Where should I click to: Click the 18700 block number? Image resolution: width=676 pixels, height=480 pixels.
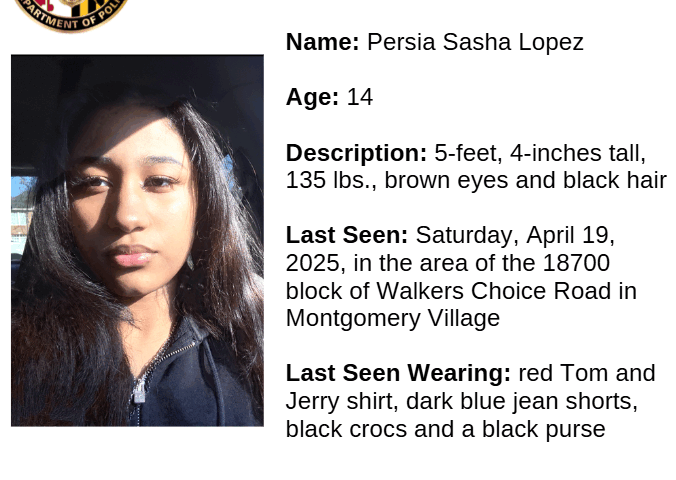point(576,263)
